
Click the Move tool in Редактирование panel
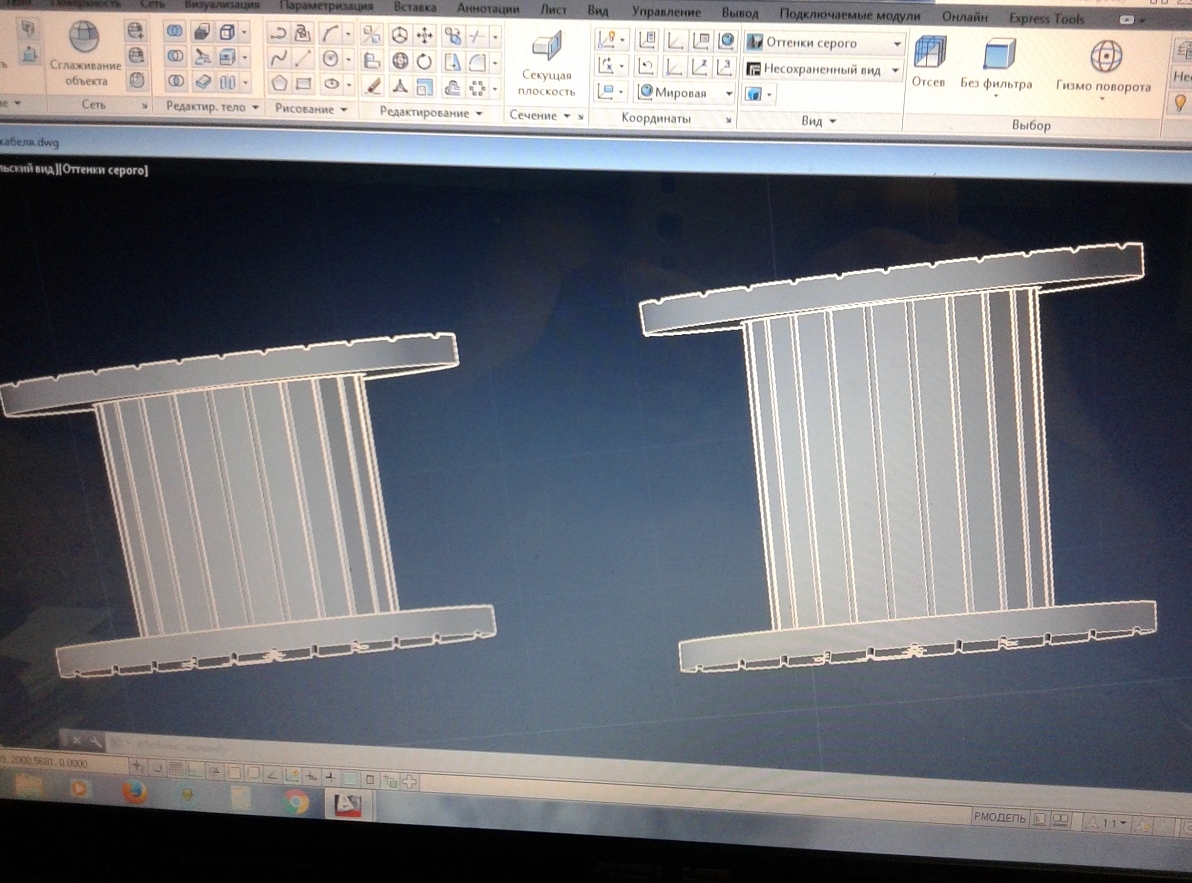425,36
